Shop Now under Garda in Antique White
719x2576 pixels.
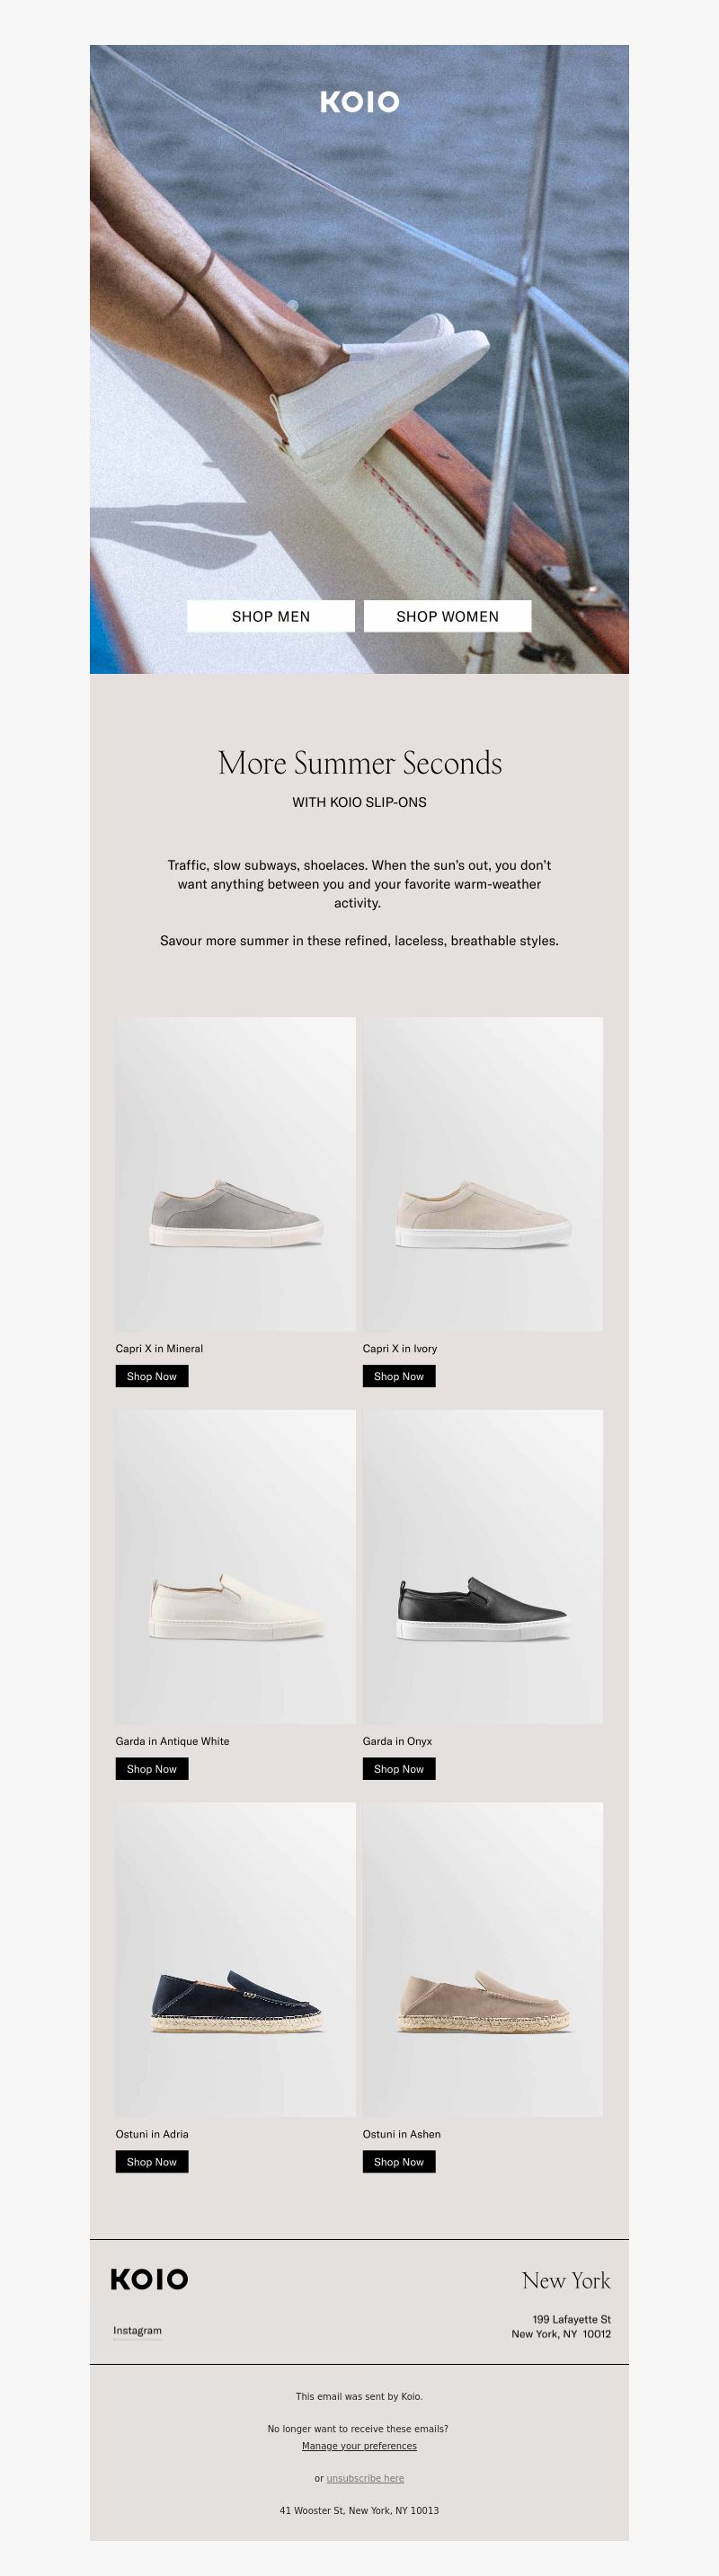pos(152,1769)
